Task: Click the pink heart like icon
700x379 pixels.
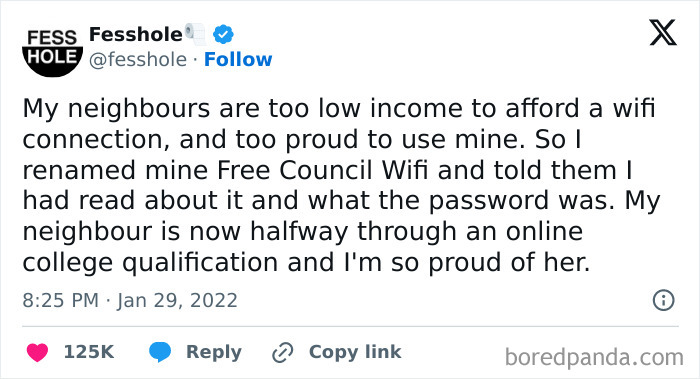Action: coord(38,352)
